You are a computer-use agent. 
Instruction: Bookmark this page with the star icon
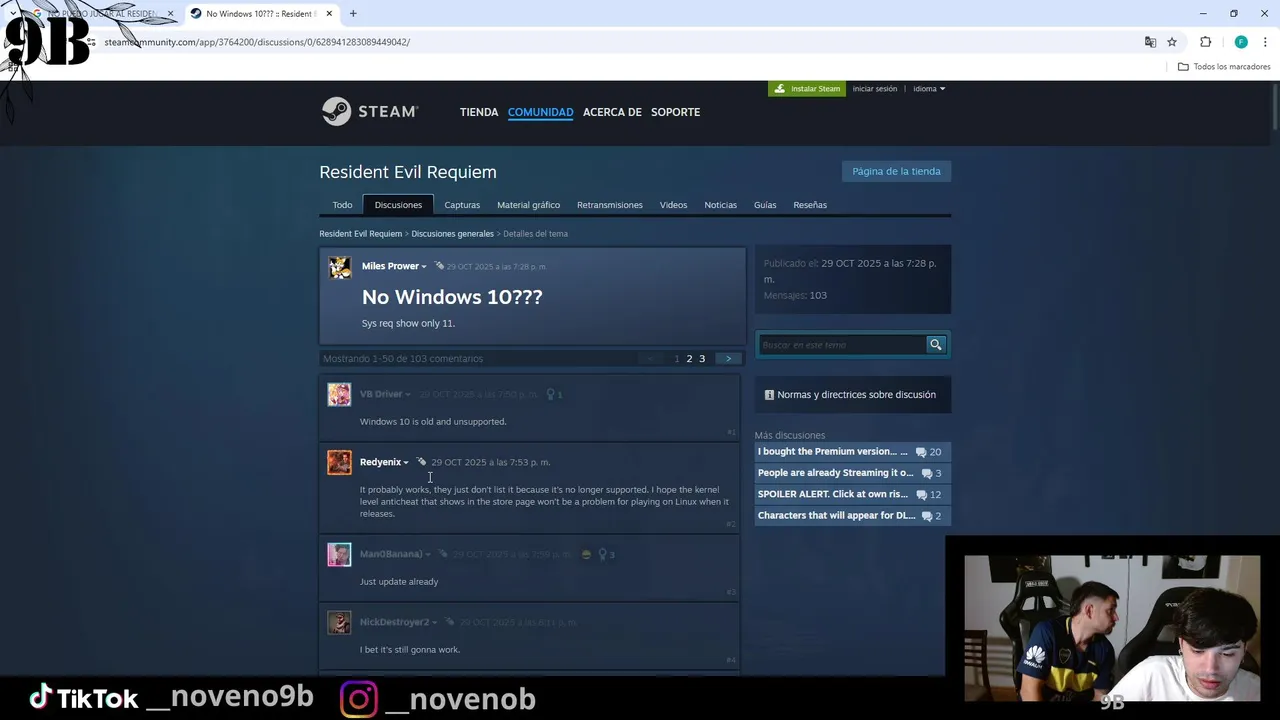click(1172, 42)
